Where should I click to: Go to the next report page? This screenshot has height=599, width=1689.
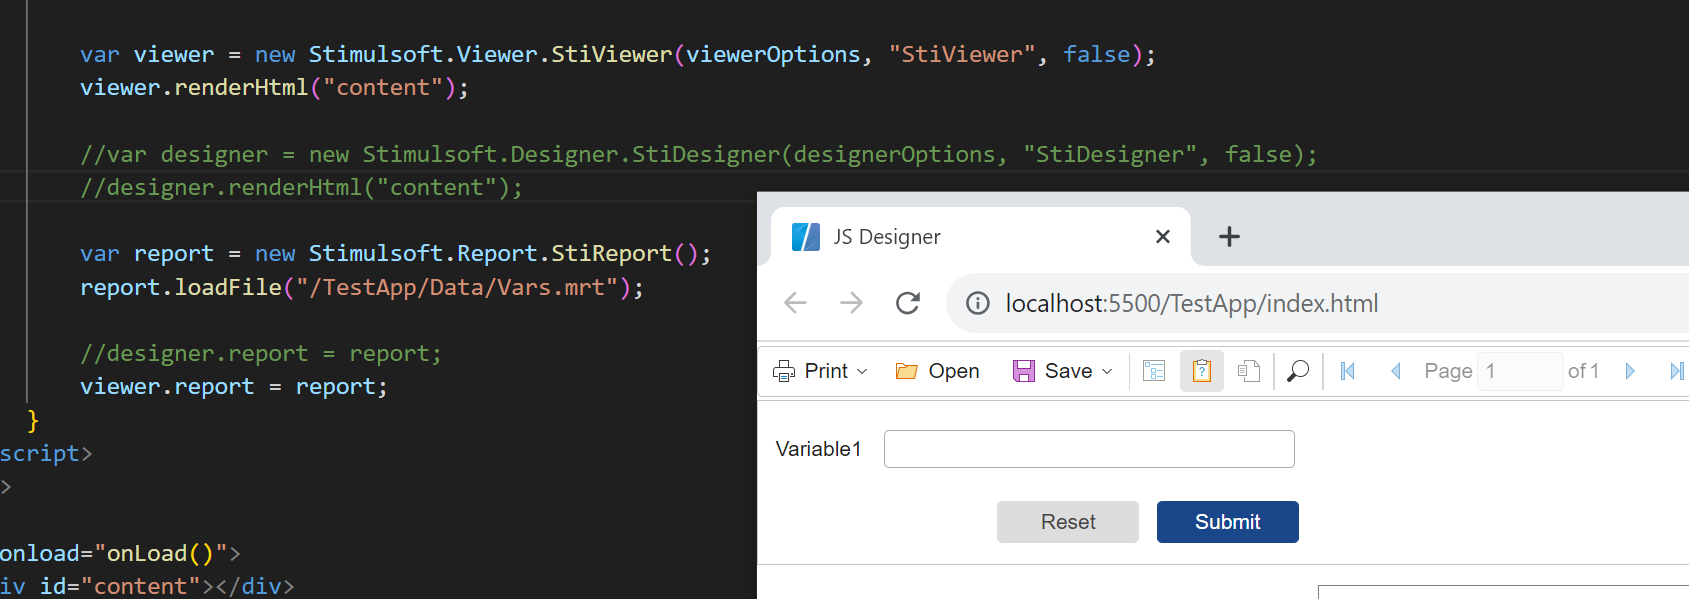tap(1630, 371)
